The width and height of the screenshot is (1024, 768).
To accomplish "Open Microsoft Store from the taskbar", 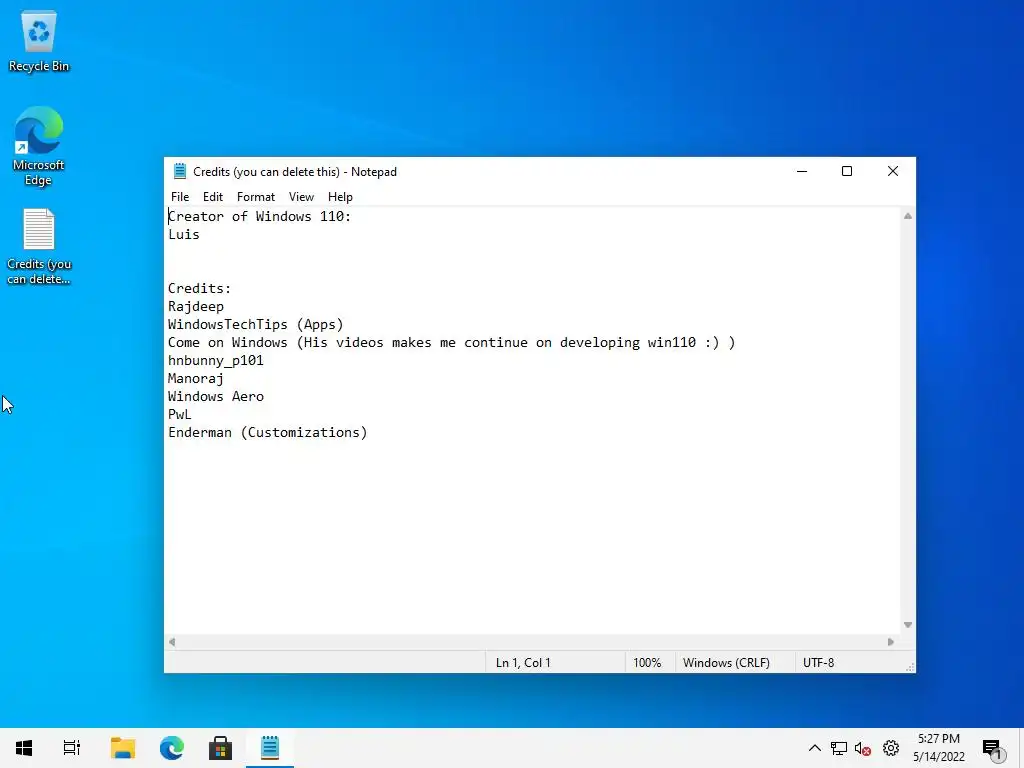I will (221, 748).
